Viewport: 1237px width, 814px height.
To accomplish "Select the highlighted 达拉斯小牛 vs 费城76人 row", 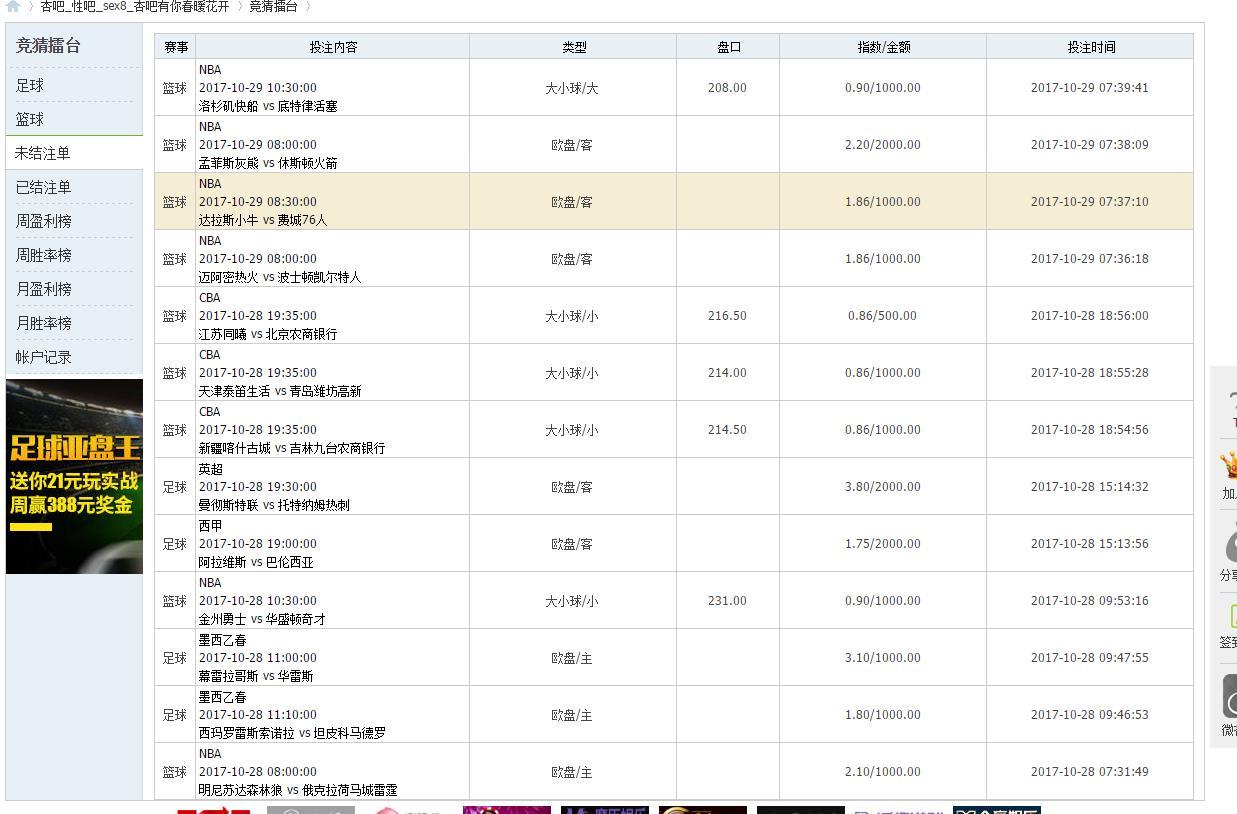I will tap(263, 220).
